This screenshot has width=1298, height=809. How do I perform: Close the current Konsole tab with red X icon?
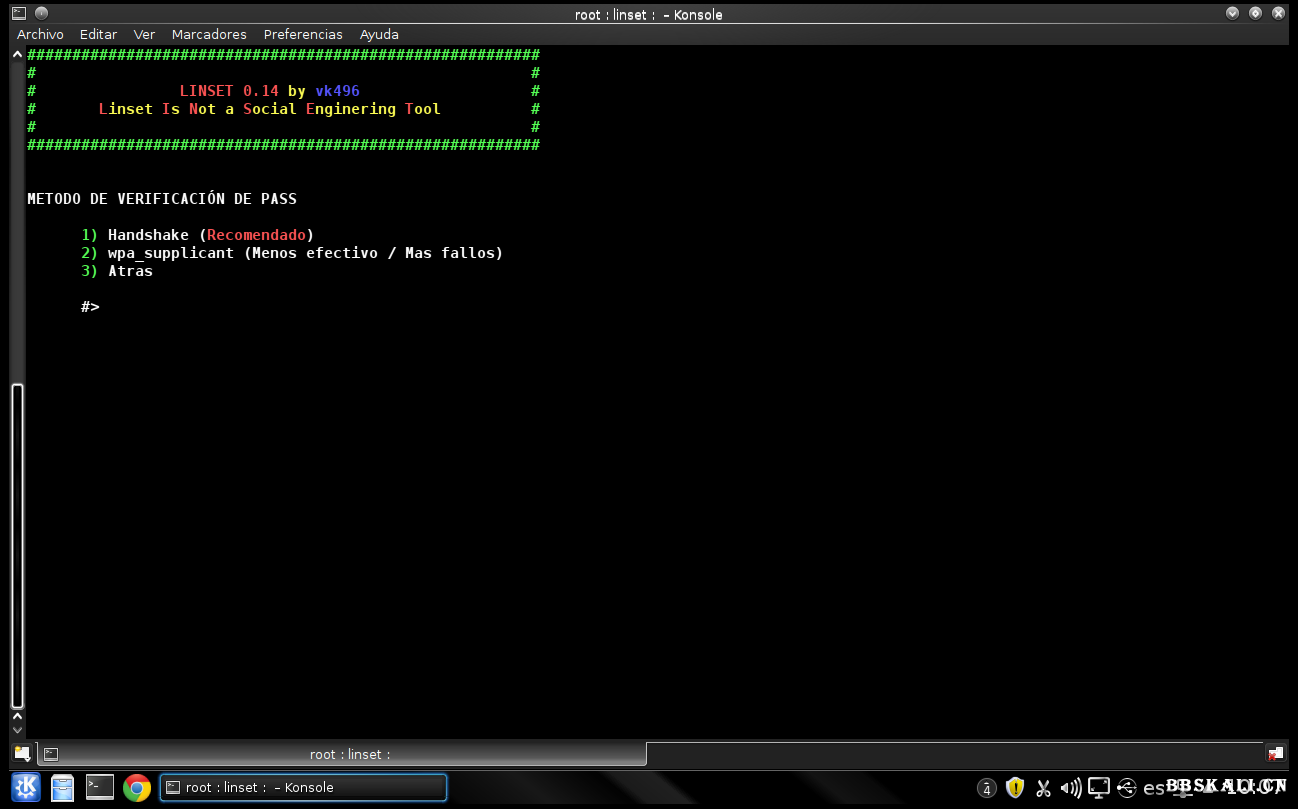(x=1275, y=754)
